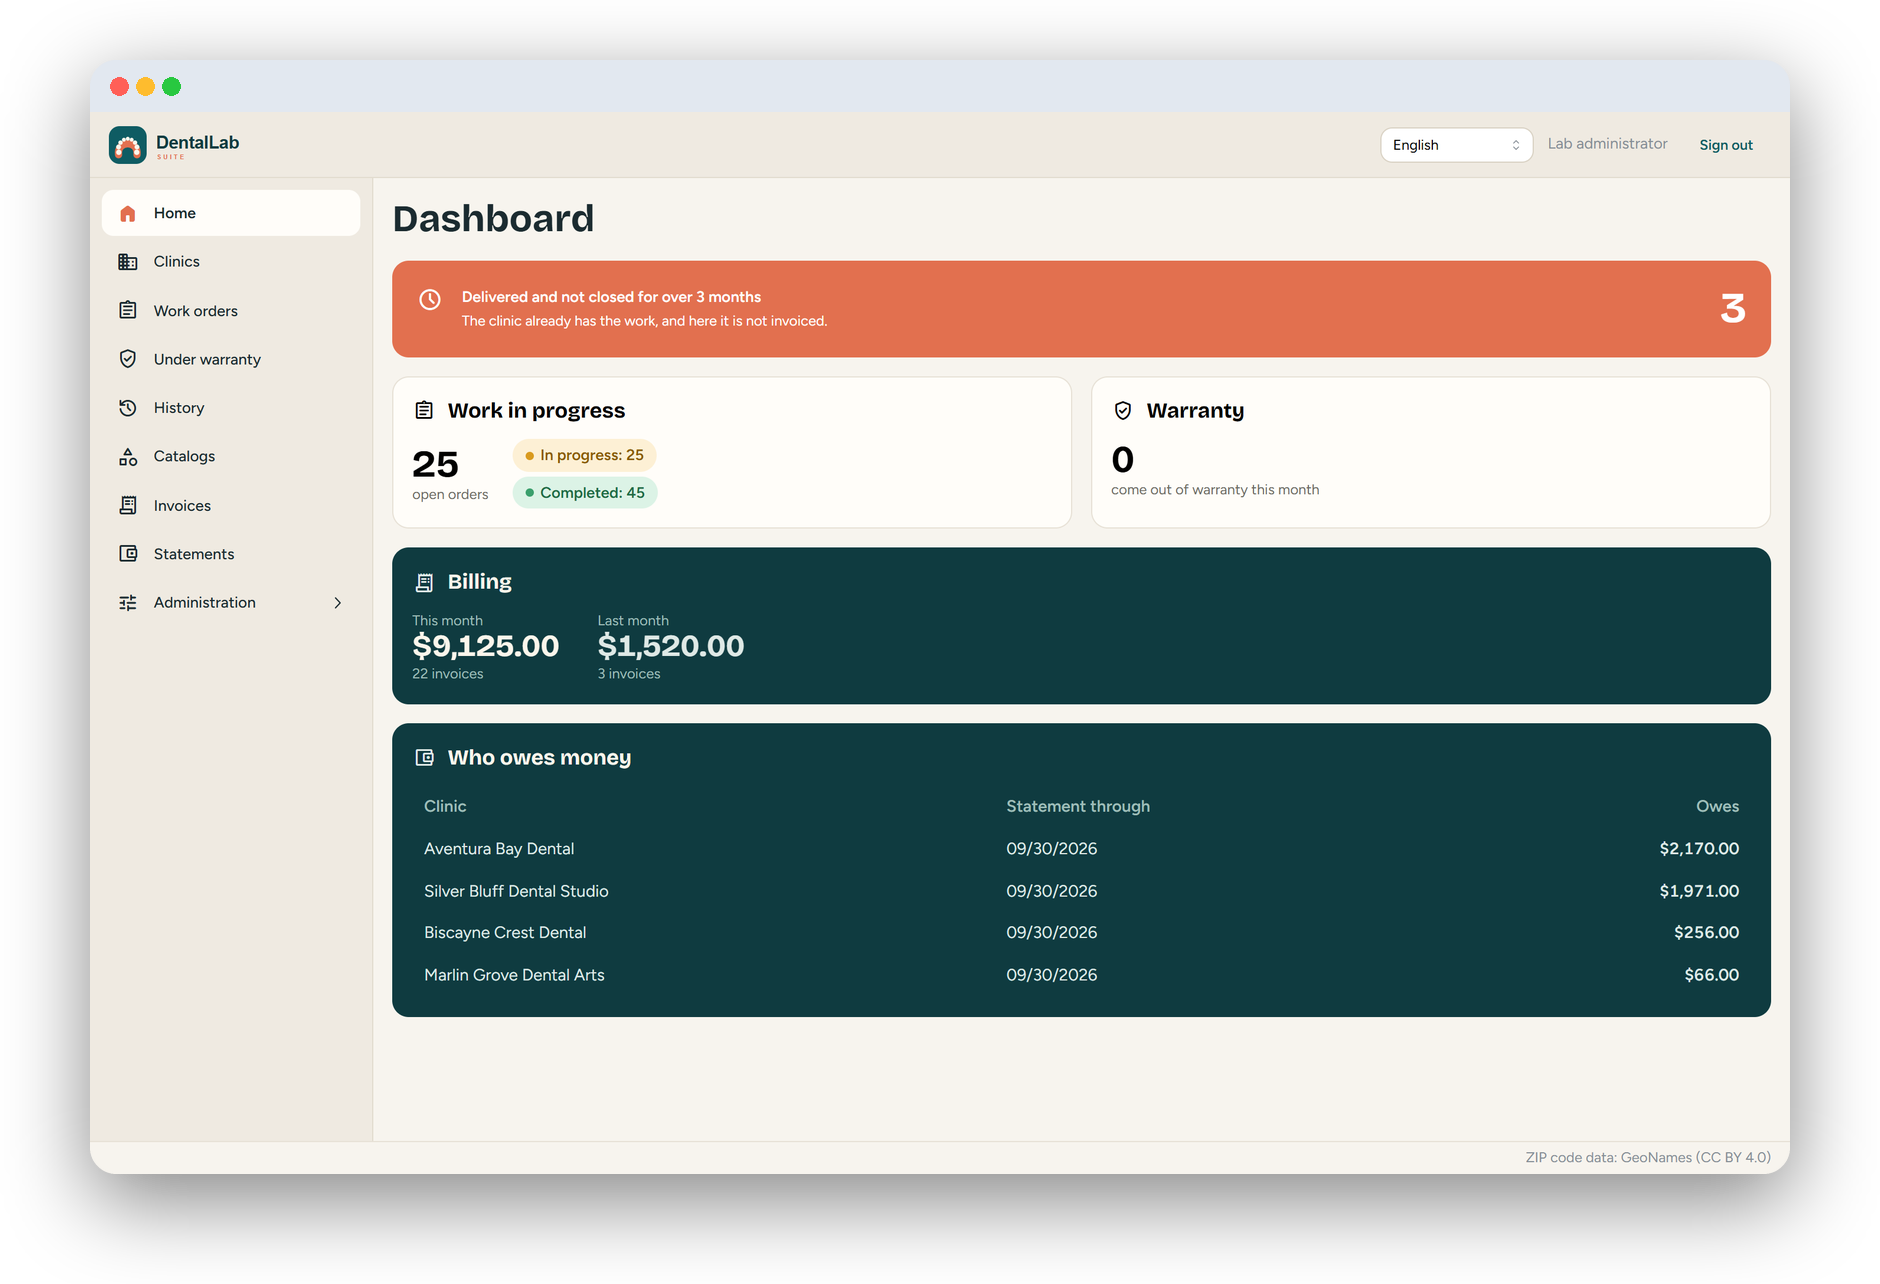Click this month's billing total $9,125.00
This screenshot has width=1880, height=1284.
(x=486, y=646)
